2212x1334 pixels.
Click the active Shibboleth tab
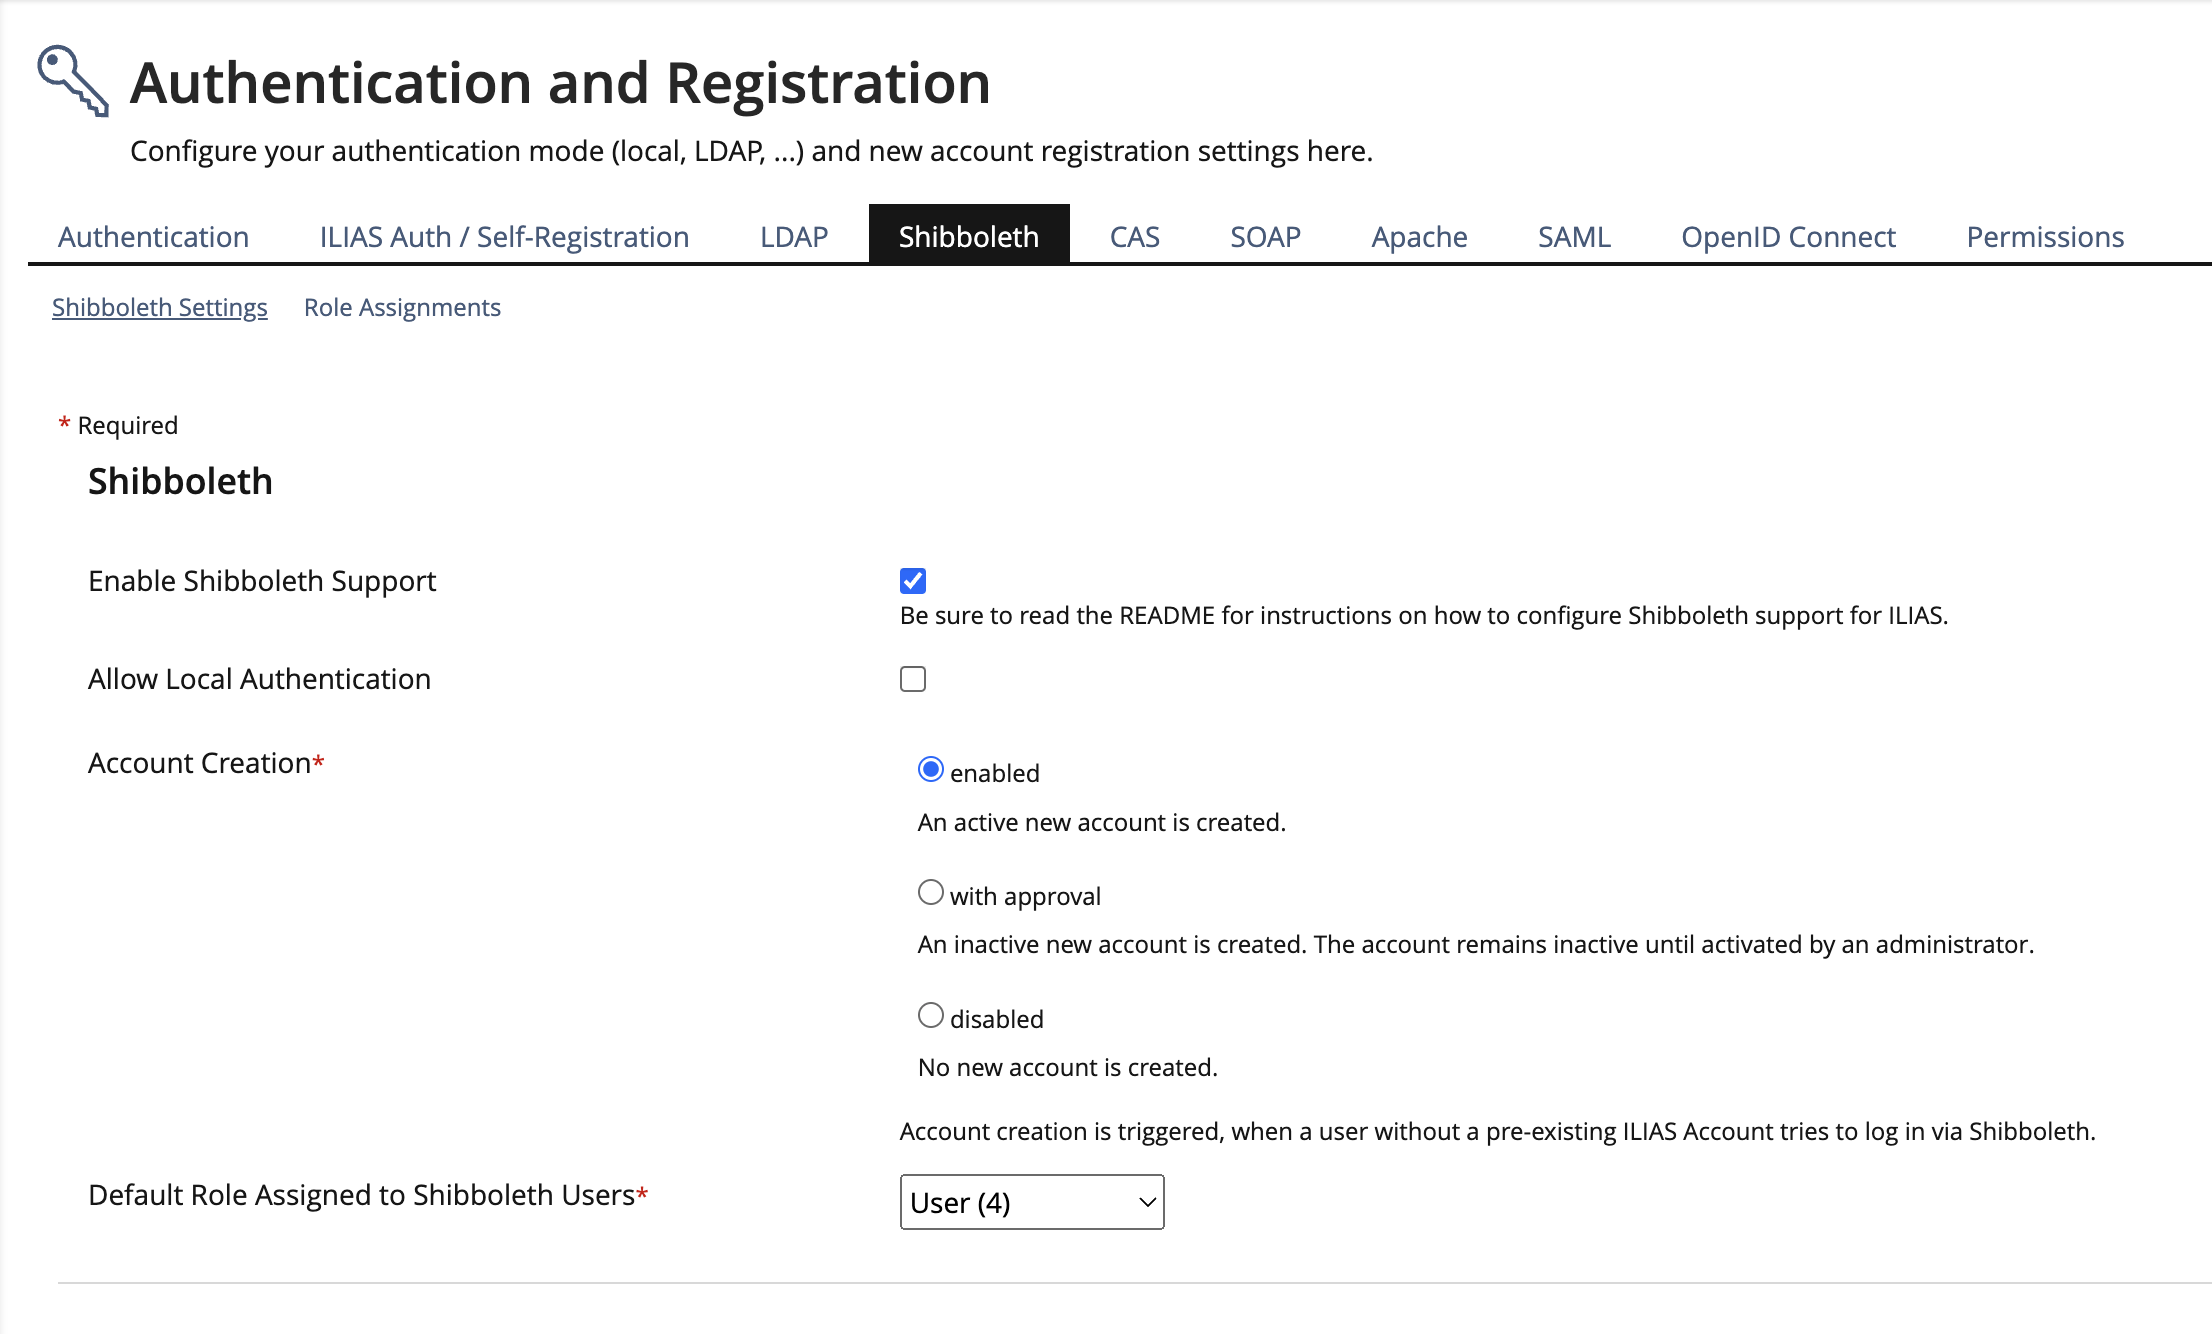click(968, 237)
